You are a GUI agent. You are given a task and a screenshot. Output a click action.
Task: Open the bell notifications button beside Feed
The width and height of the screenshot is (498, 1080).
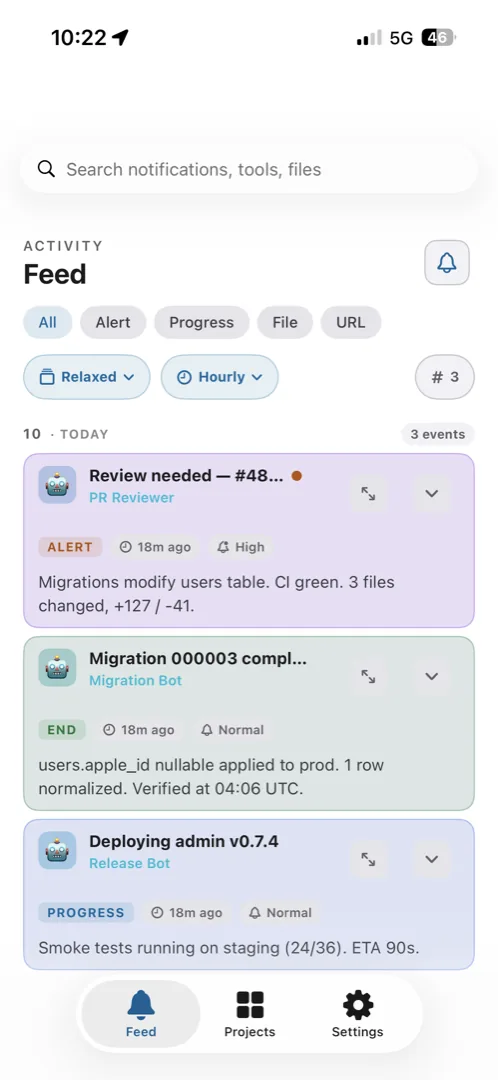(447, 262)
